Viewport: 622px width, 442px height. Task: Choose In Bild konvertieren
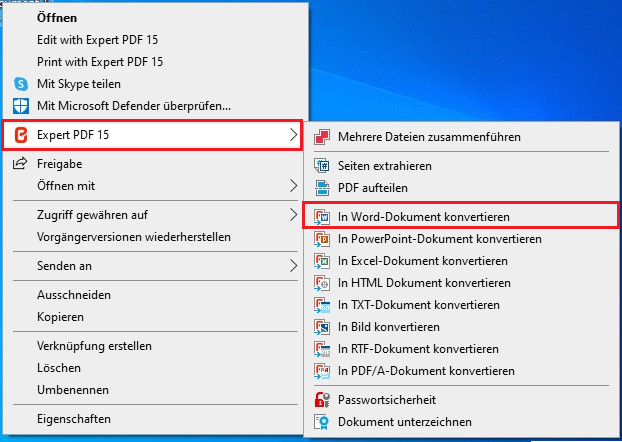(389, 327)
